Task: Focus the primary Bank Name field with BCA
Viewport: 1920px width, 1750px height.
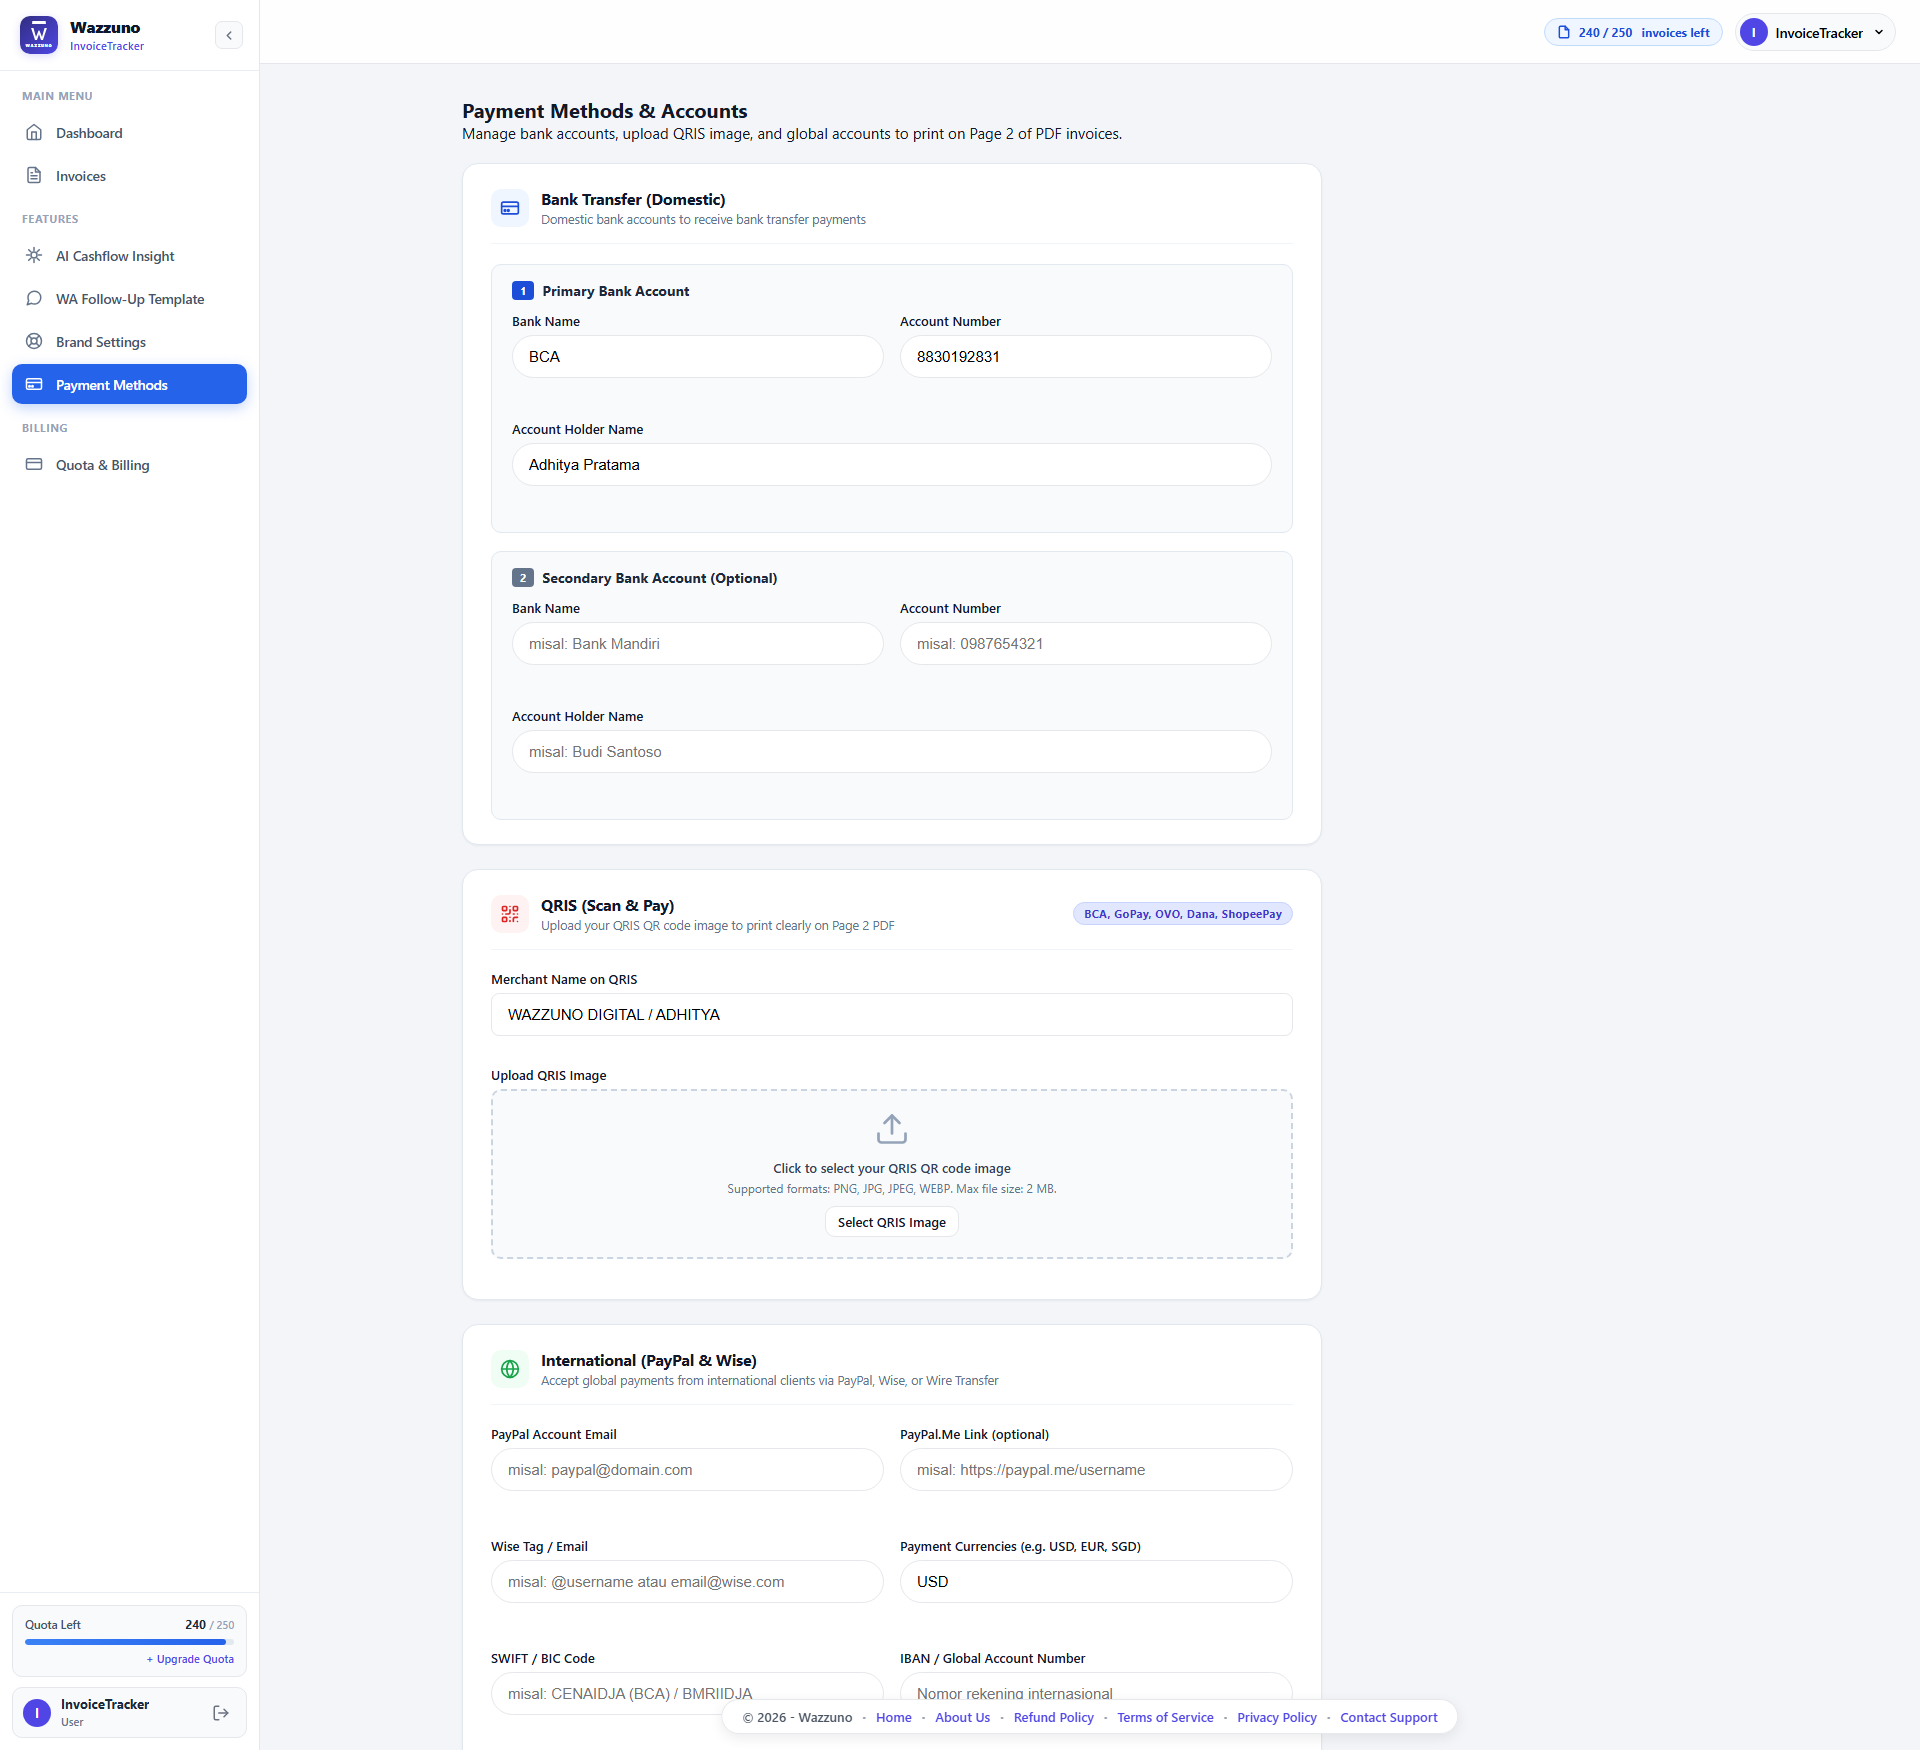Action: pos(697,357)
